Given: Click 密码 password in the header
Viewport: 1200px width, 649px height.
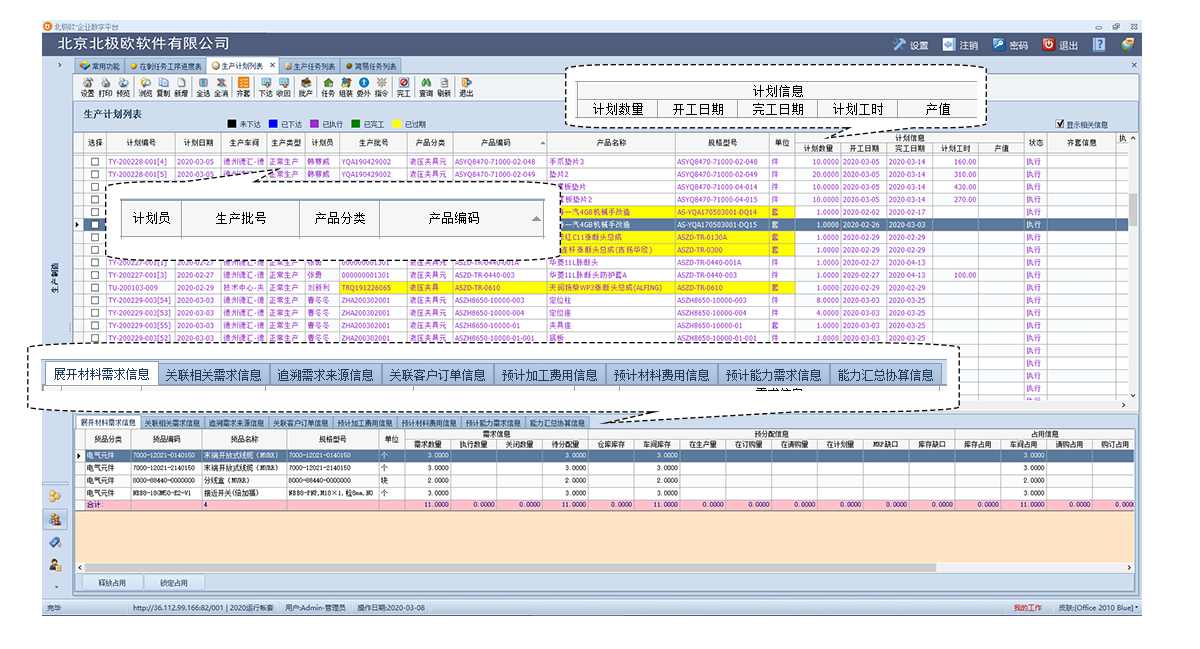Looking at the screenshot, I should pos(1010,45).
